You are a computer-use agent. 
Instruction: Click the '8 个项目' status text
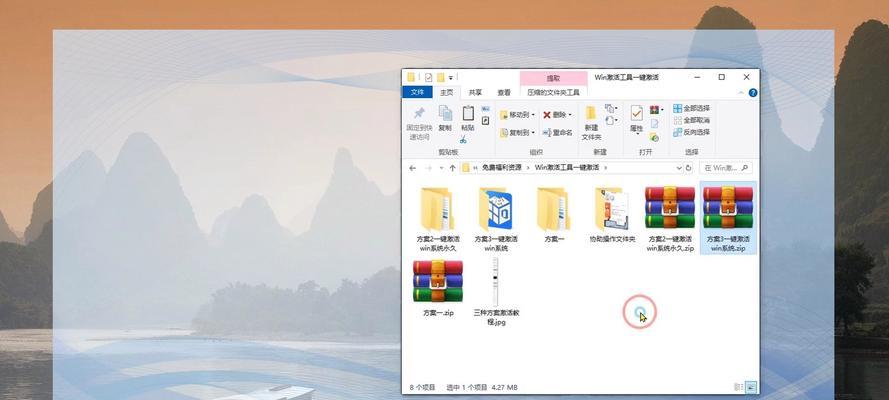(x=422, y=388)
